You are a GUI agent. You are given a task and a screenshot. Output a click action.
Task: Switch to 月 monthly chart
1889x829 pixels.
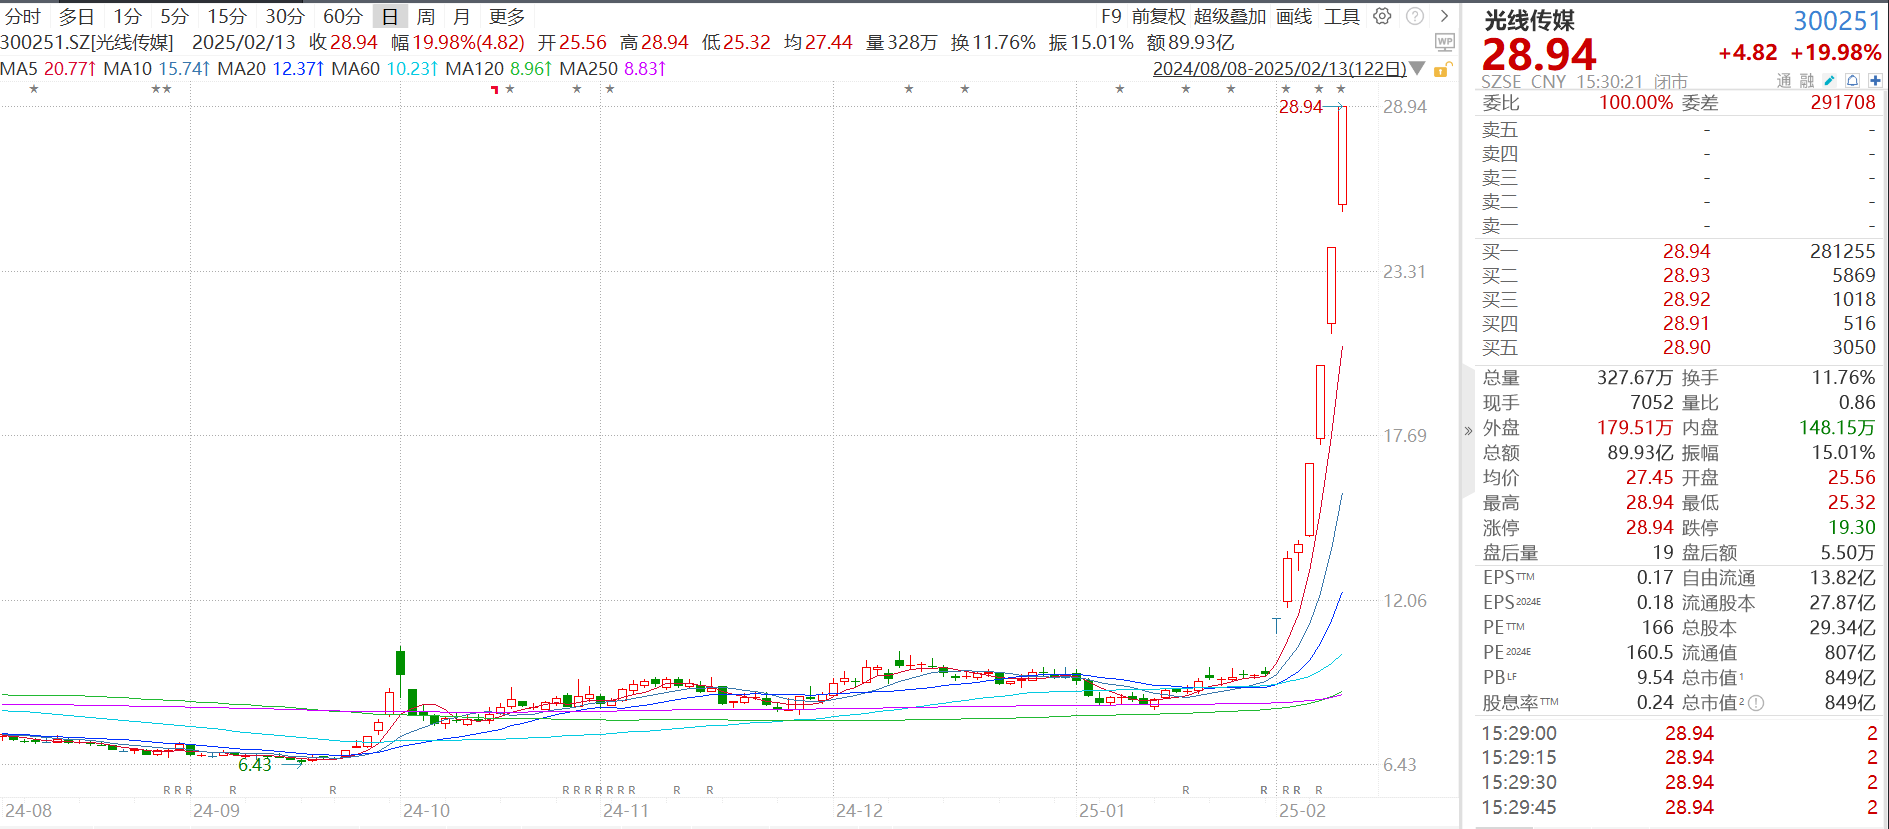[x=461, y=17]
